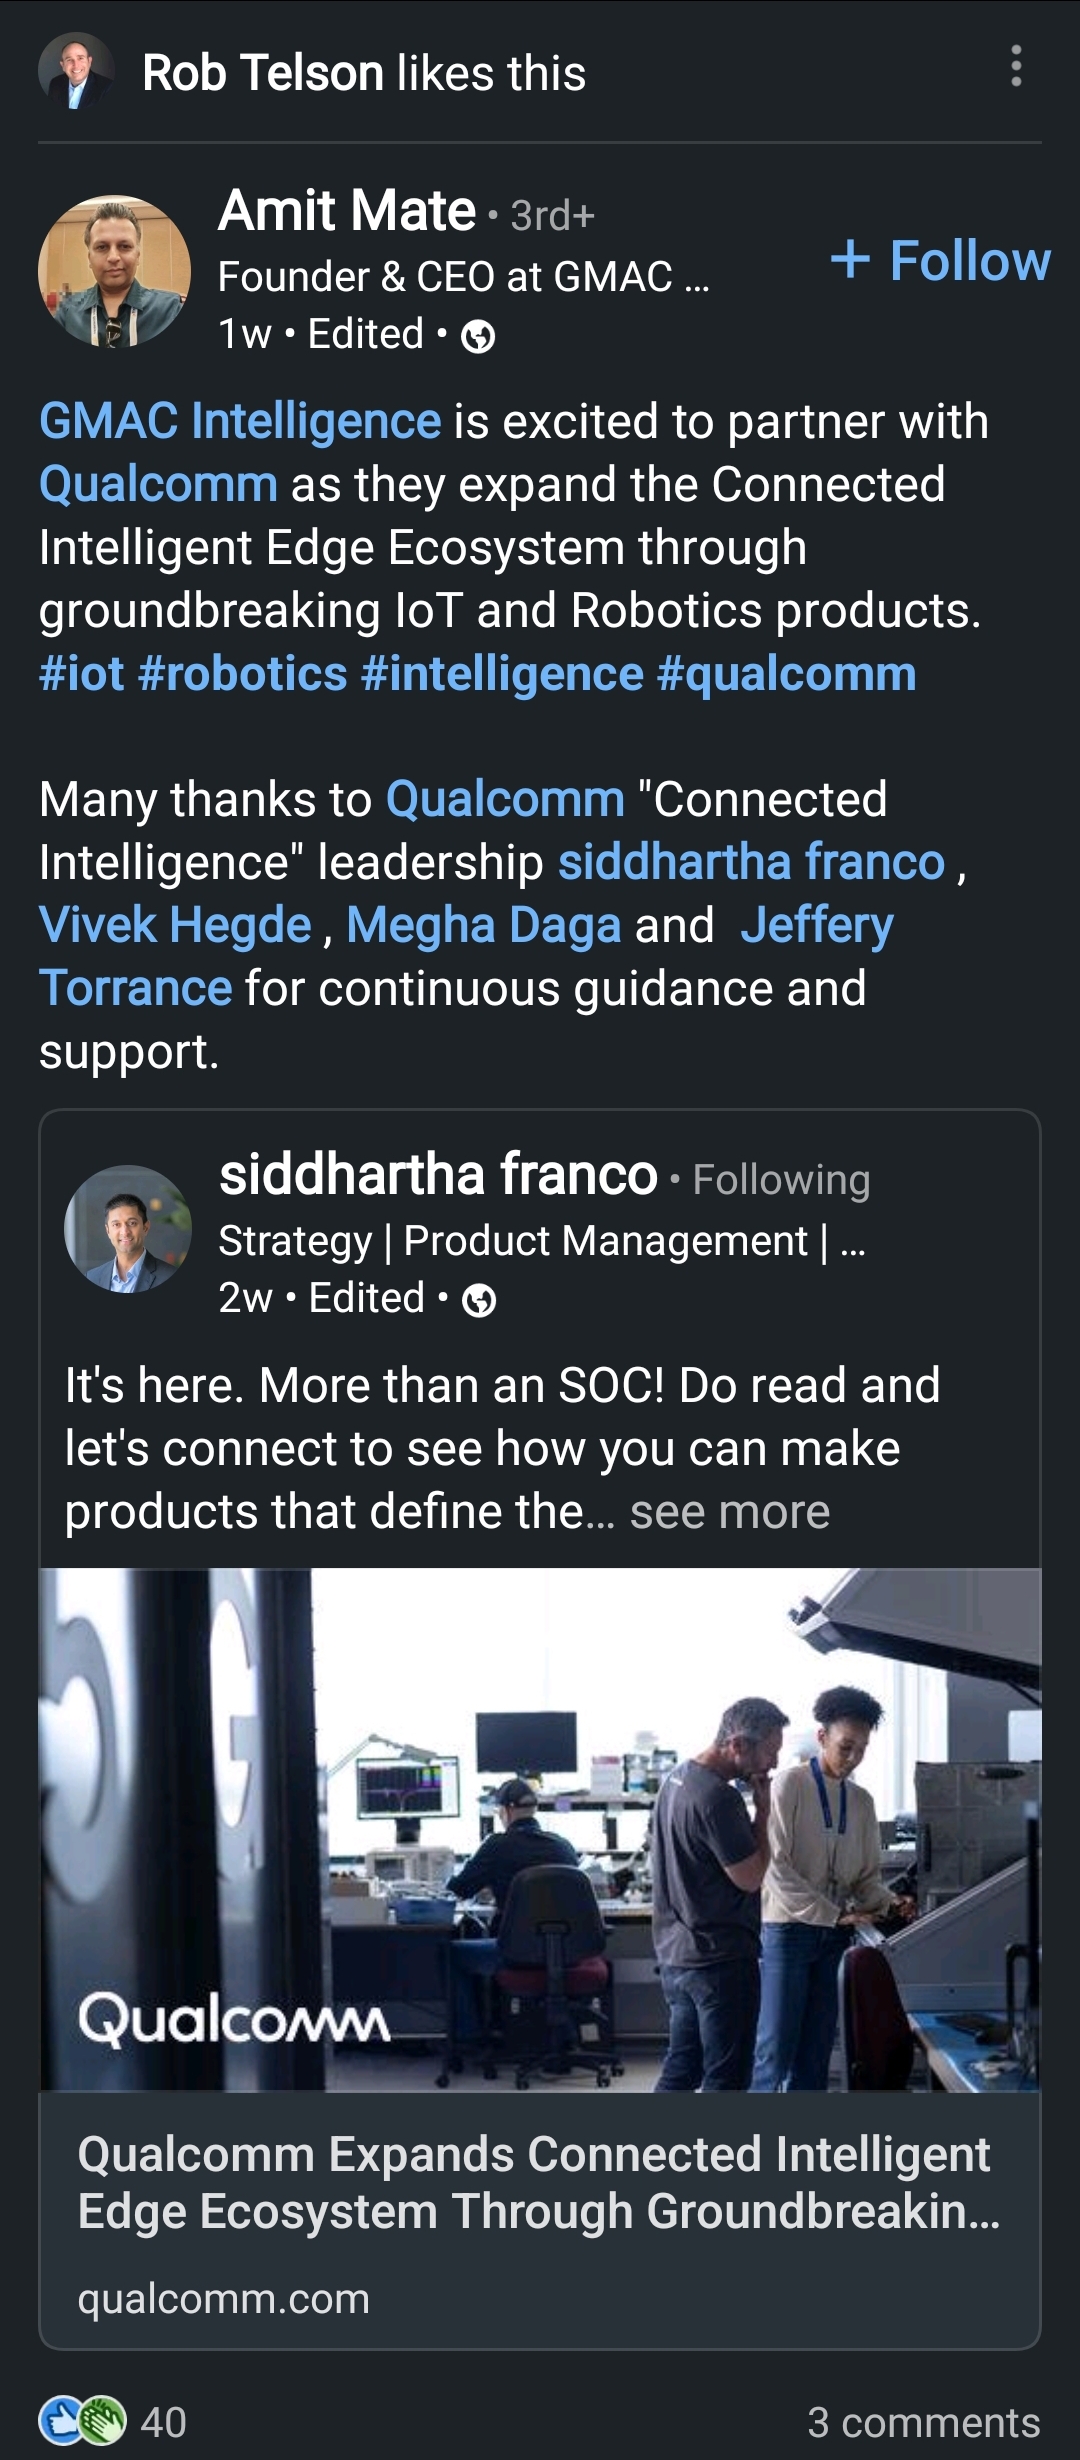Open the Qualcomm lab article image
The image size is (1080, 2460).
coord(540,1829)
